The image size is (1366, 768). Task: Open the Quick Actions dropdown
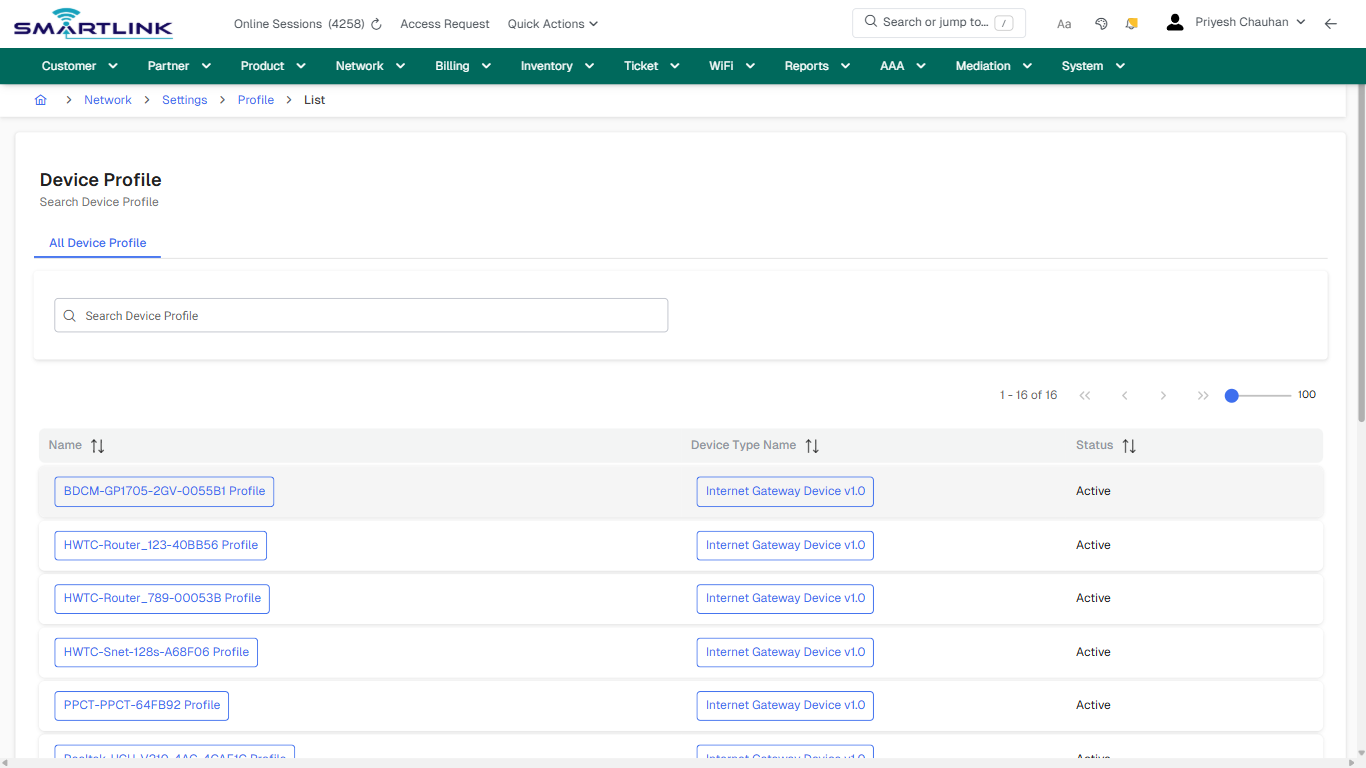(552, 23)
